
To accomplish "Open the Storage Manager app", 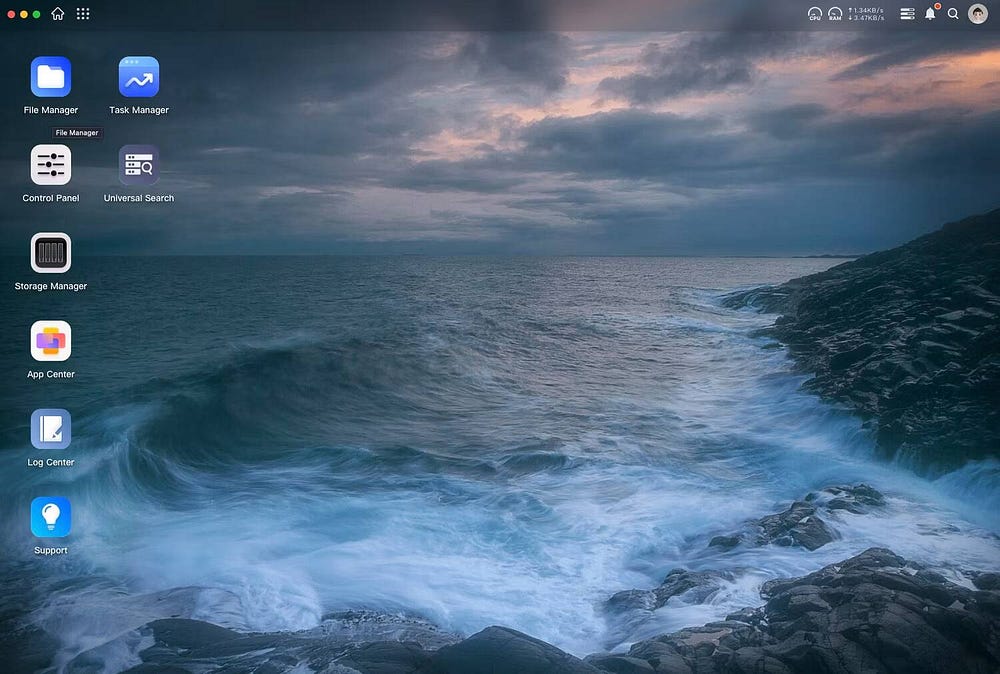I will 51,253.
